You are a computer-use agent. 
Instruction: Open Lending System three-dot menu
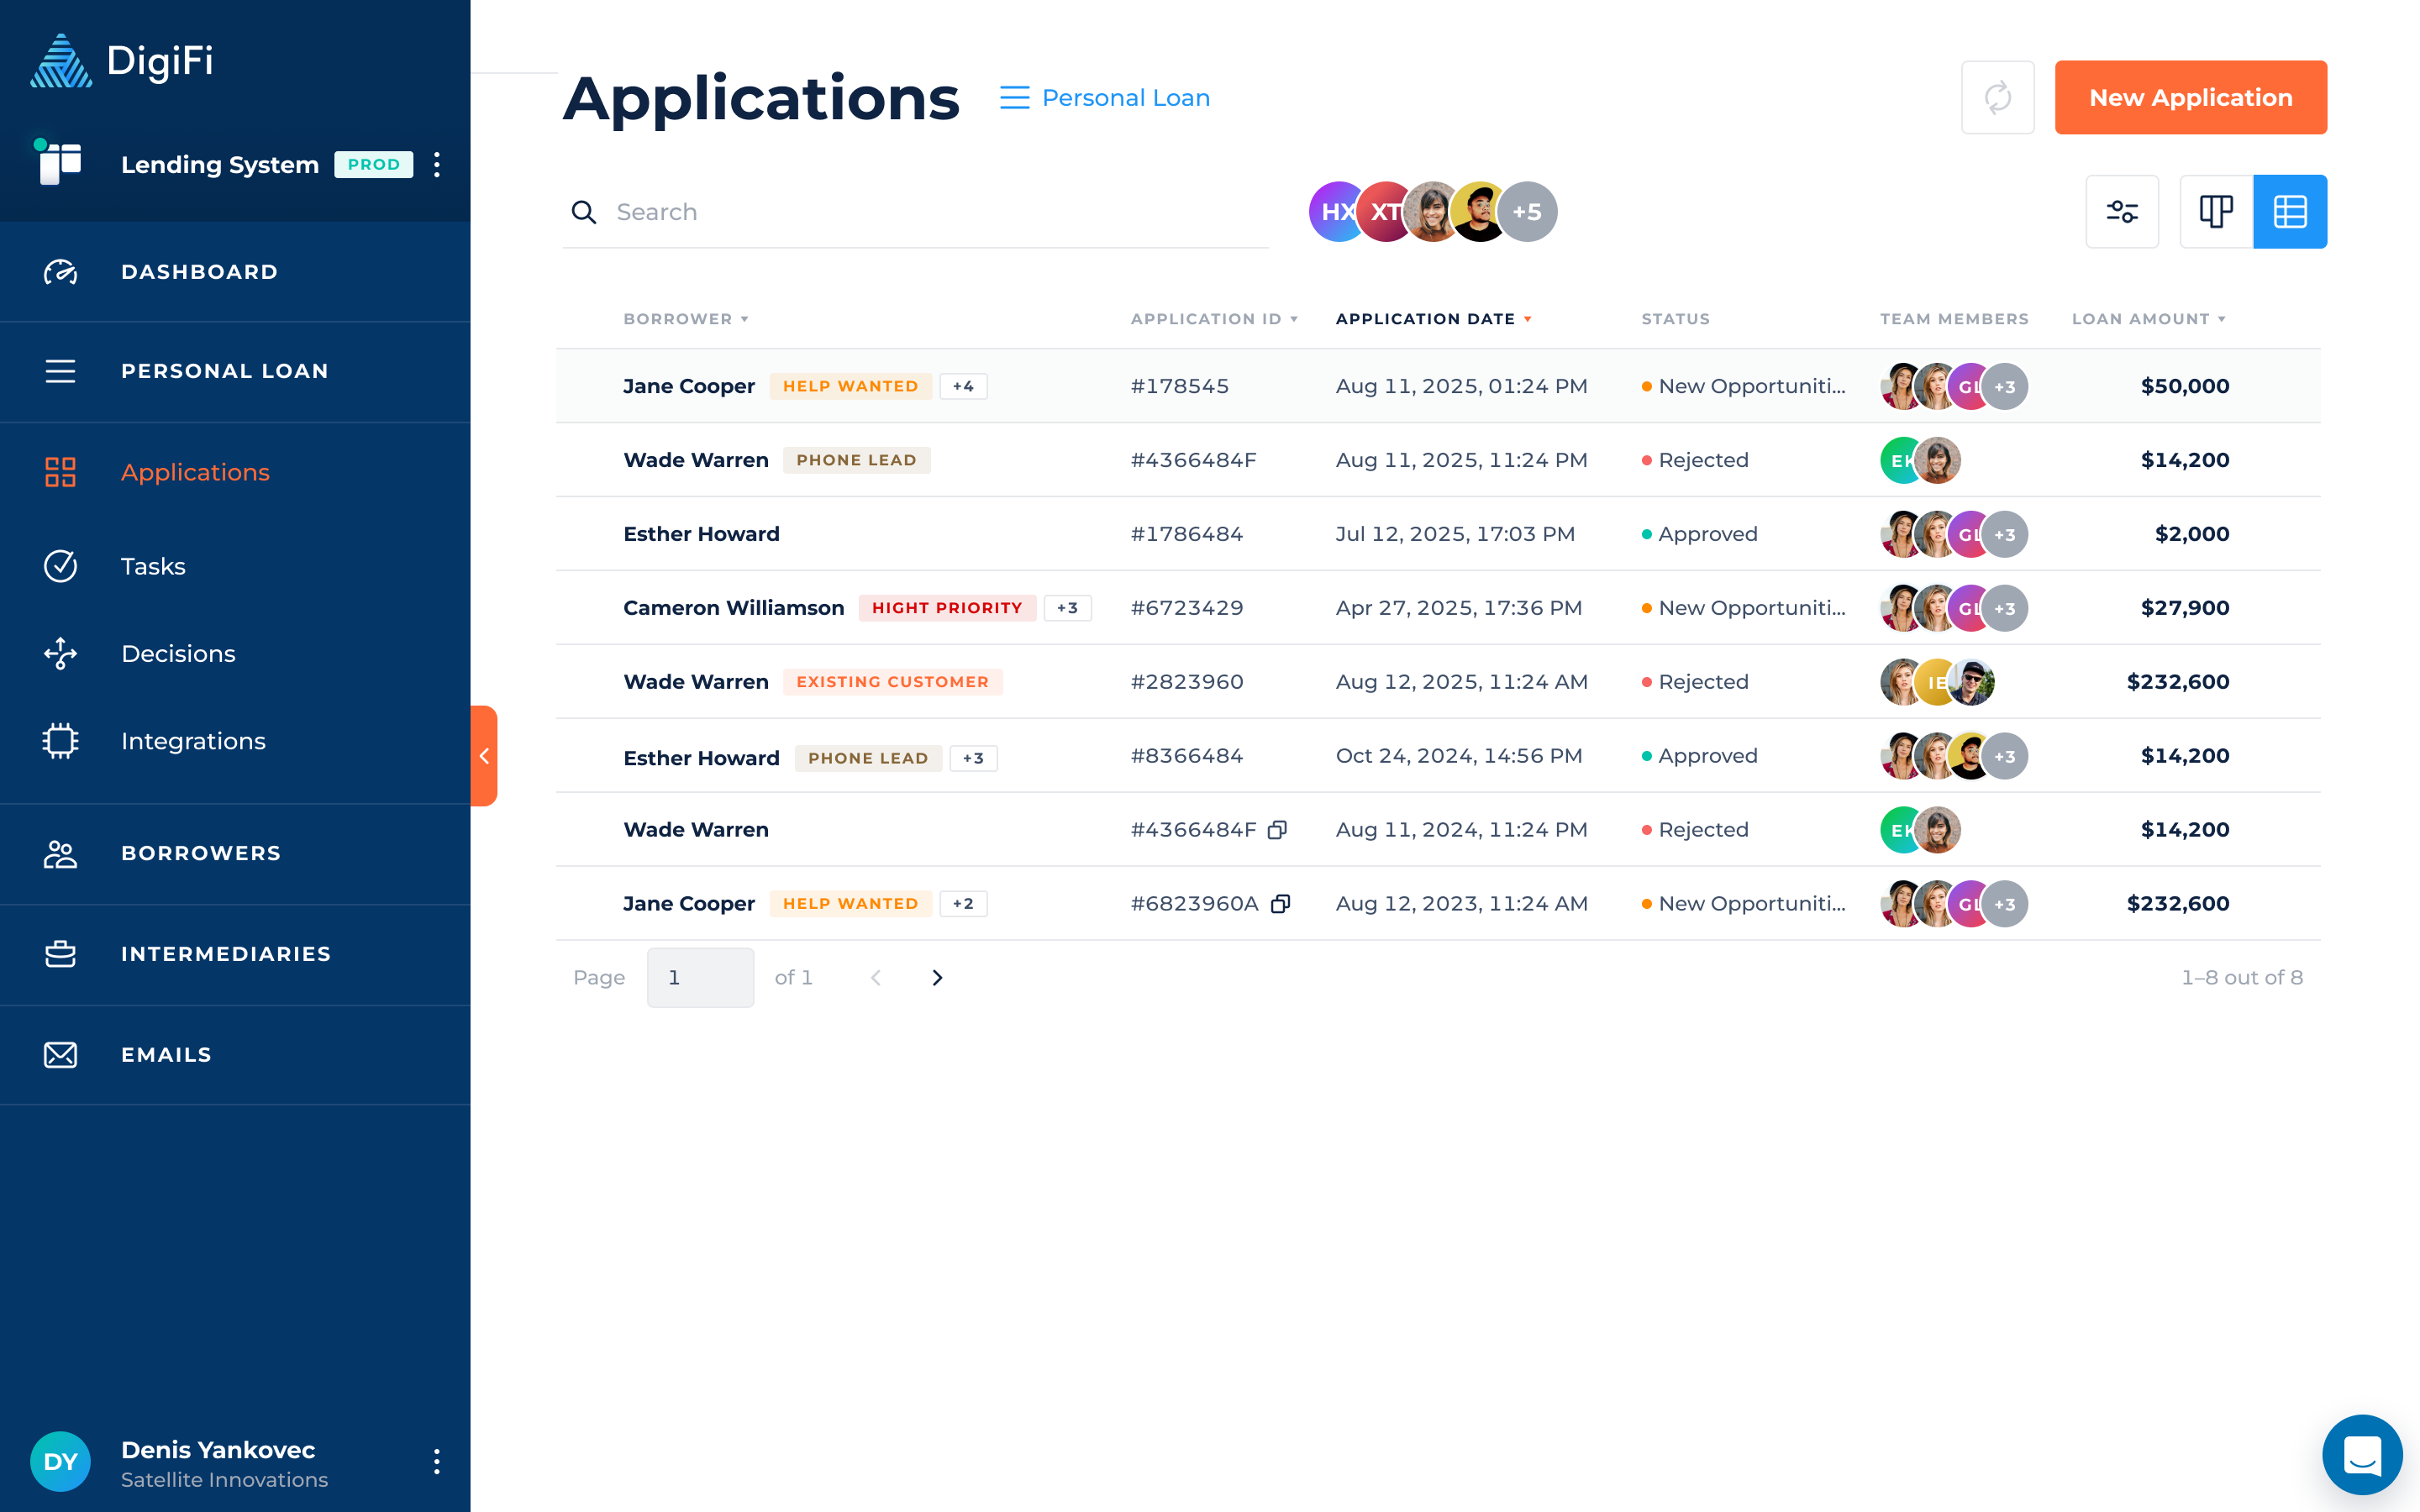coord(437,165)
